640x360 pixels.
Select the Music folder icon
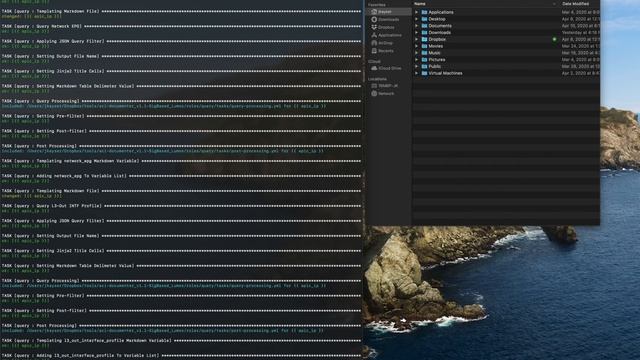(x=424, y=53)
